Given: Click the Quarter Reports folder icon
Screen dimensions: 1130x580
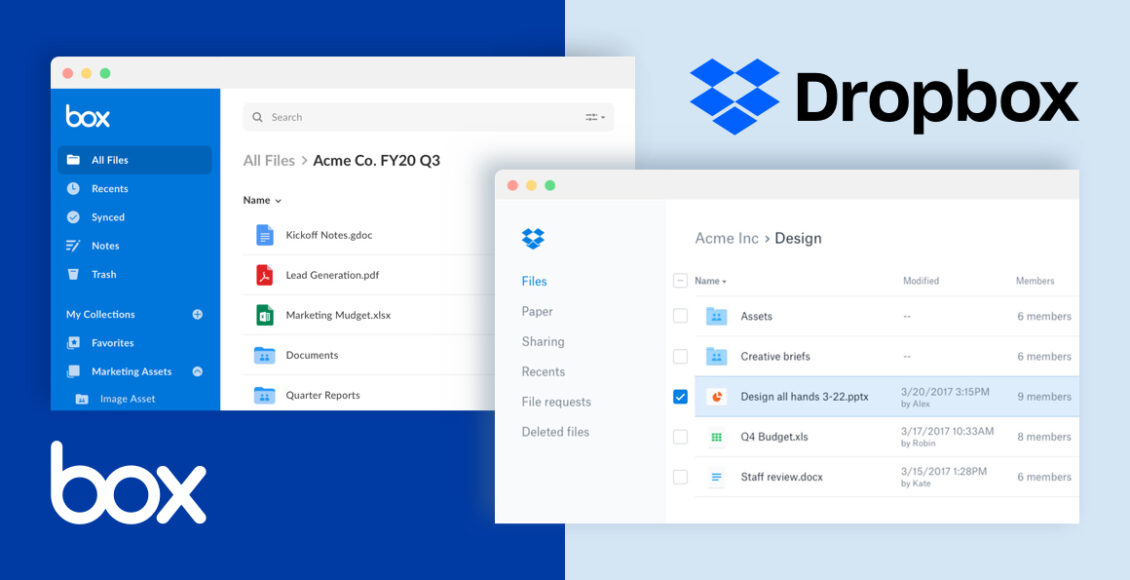Looking at the screenshot, I should click(x=264, y=395).
